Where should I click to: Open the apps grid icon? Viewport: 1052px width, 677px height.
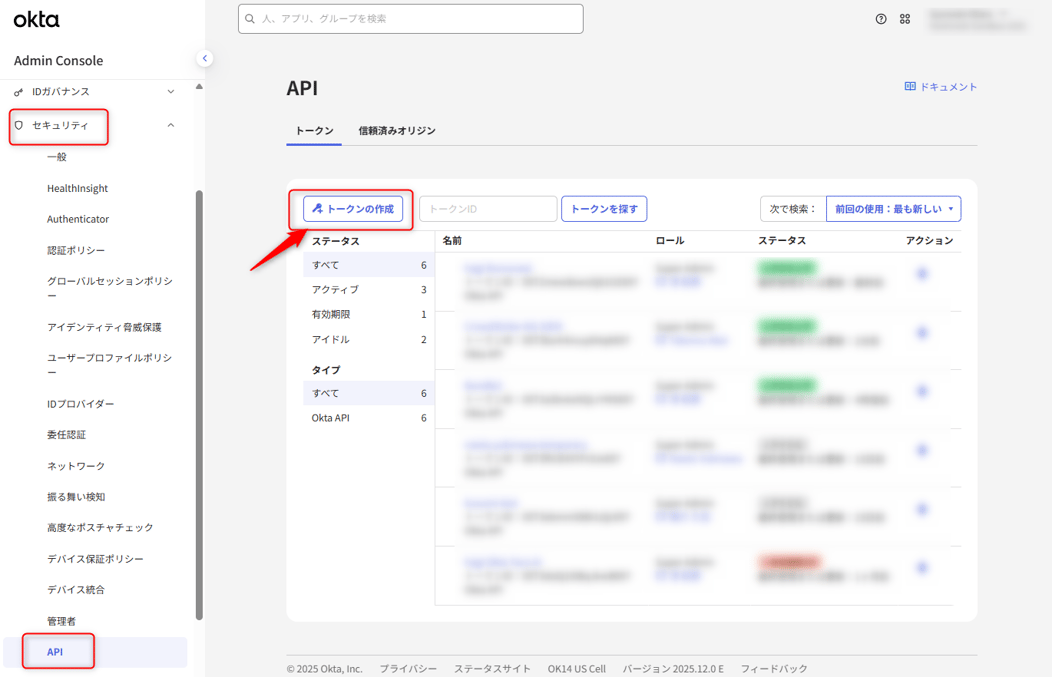[904, 18]
